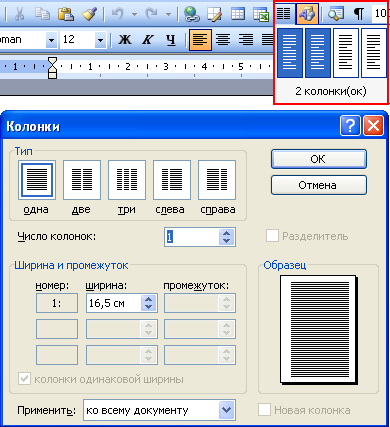
Task: Select the 'одна' one-column preset
Action: (x=37, y=180)
